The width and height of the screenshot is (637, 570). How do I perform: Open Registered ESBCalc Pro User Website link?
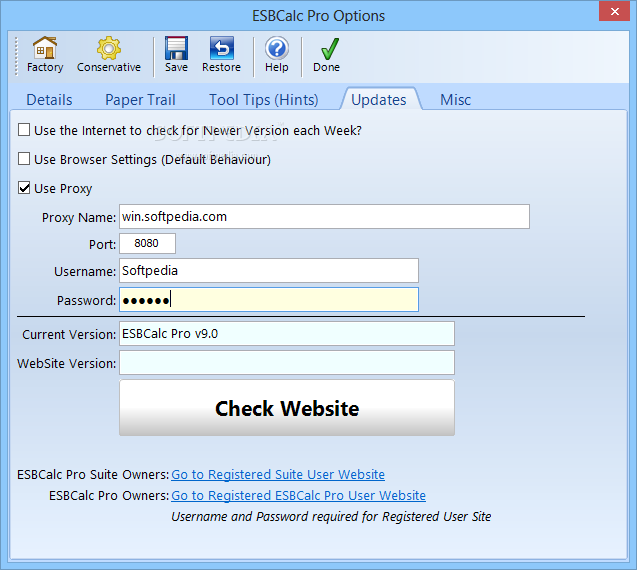[x=298, y=496]
